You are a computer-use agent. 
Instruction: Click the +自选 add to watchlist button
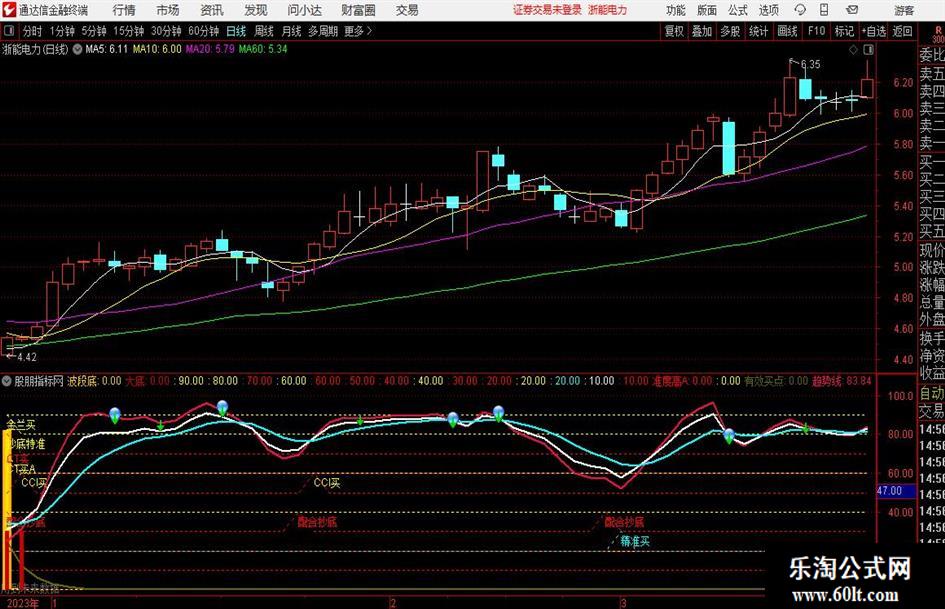point(874,31)
